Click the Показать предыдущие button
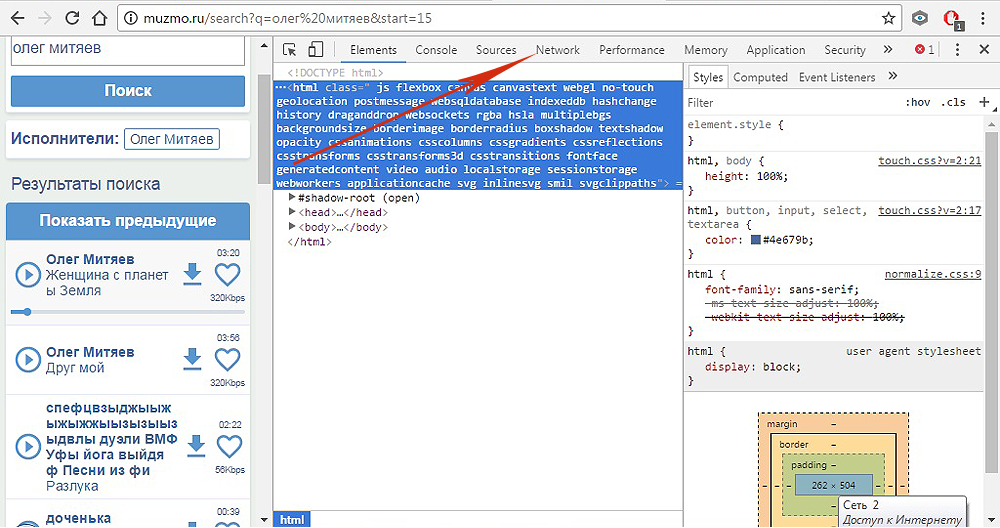Viewport: 1000px width, 528px height. tap(128, 221)
